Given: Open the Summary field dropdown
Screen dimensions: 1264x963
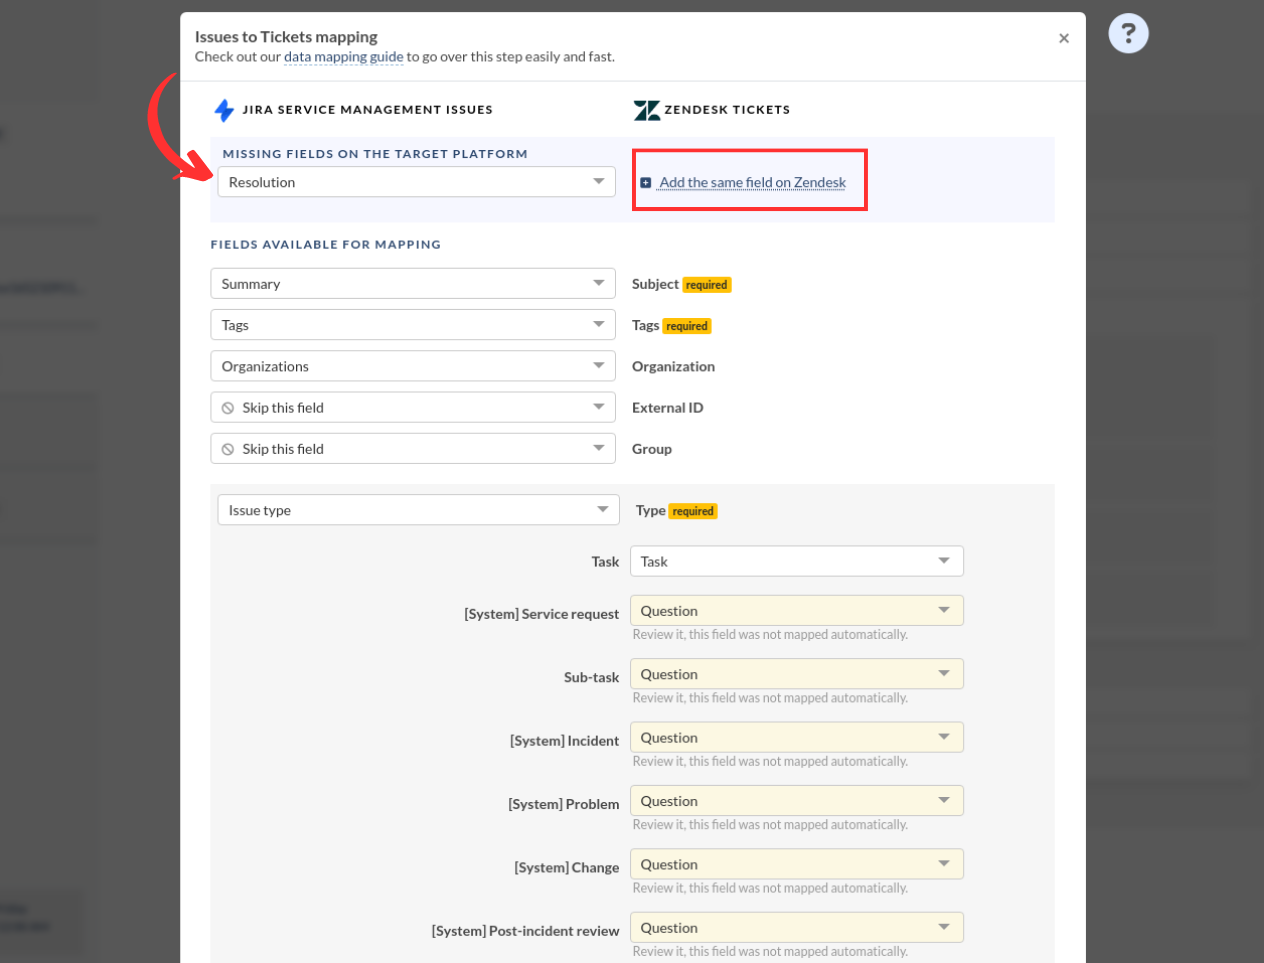Looking at the screenshot, I should (x=412, y=284).
